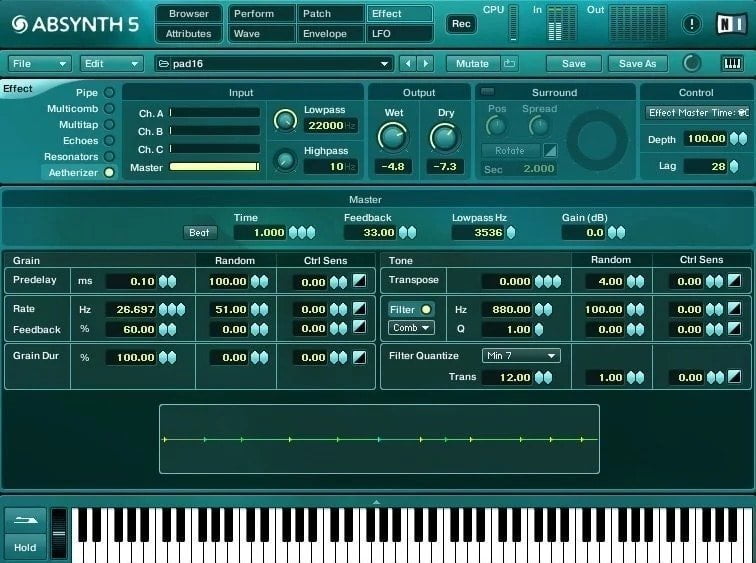Click Grain Dur Ctrl Sens curve icon
This screenshot has height=563, width=756.
pos(359,357)
